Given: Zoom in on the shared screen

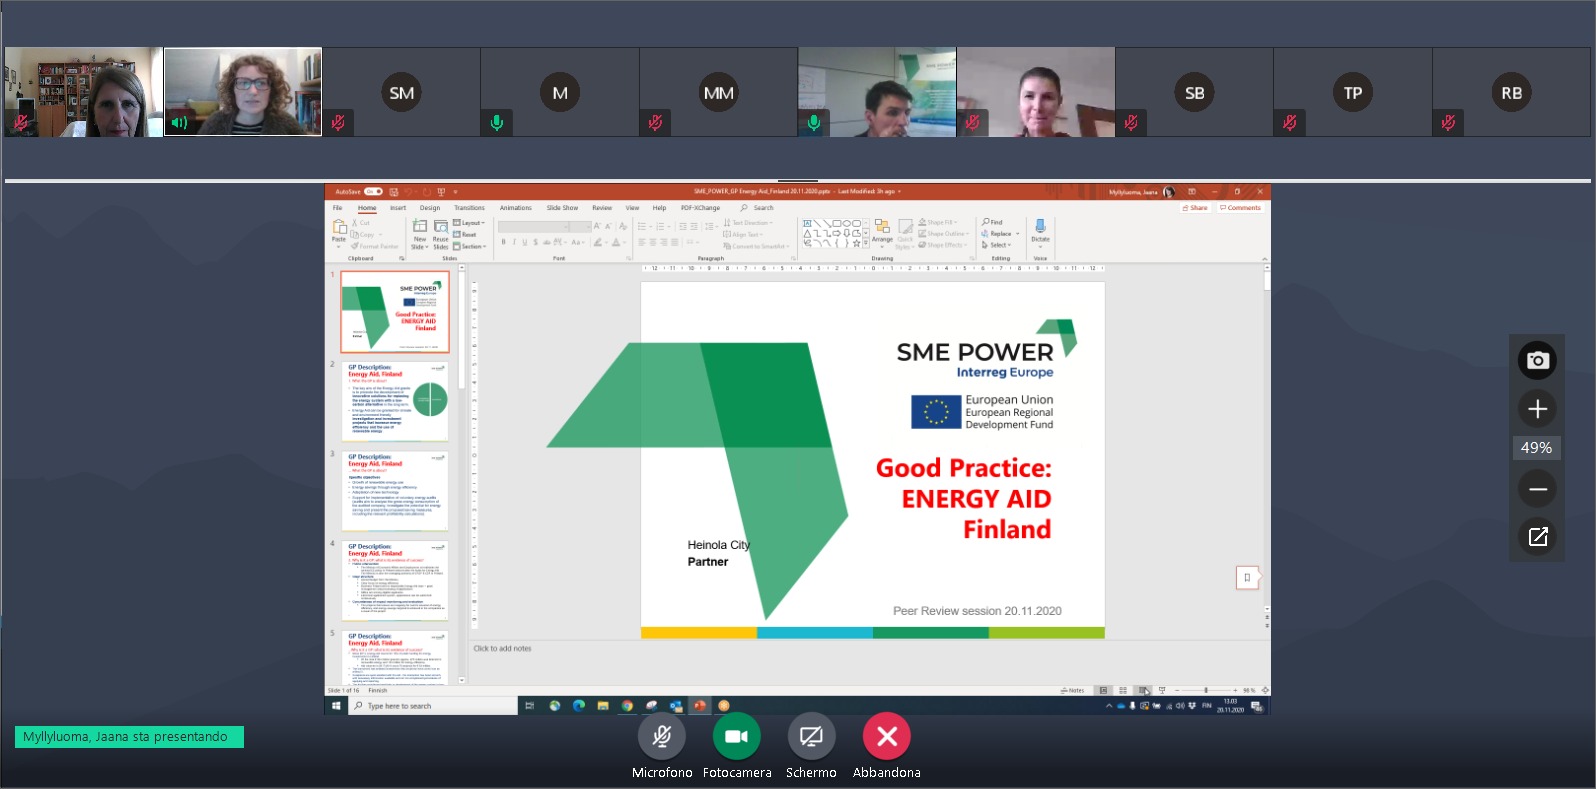Looking at the screenshot, I should [x=1538, y=408].
